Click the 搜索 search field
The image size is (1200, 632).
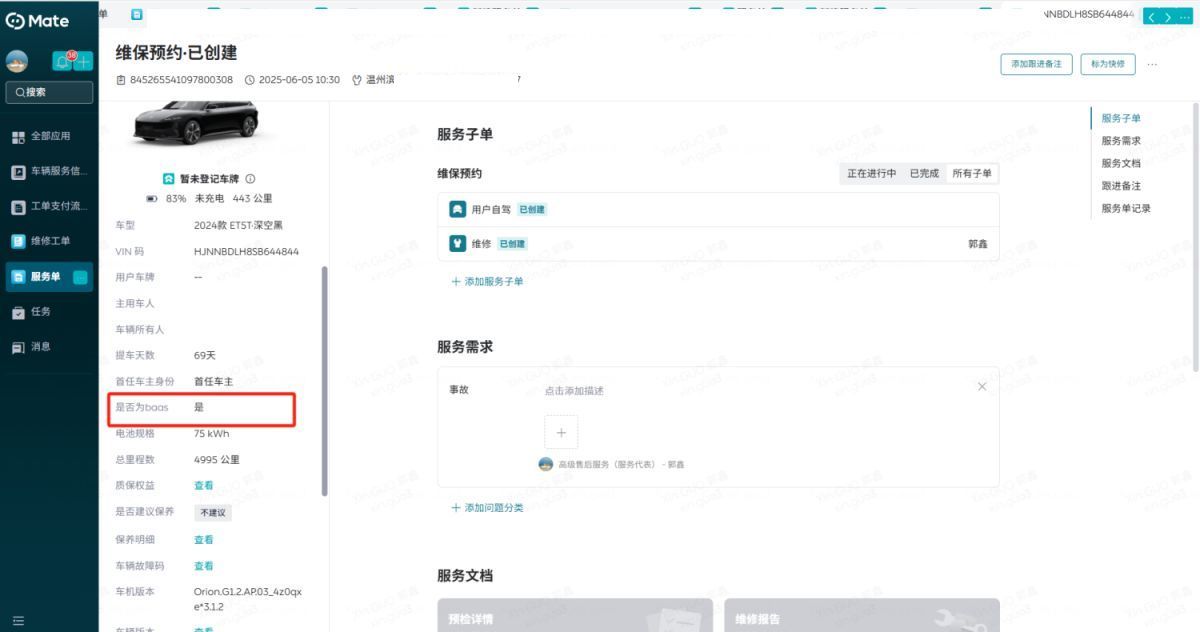coord(50,92)
